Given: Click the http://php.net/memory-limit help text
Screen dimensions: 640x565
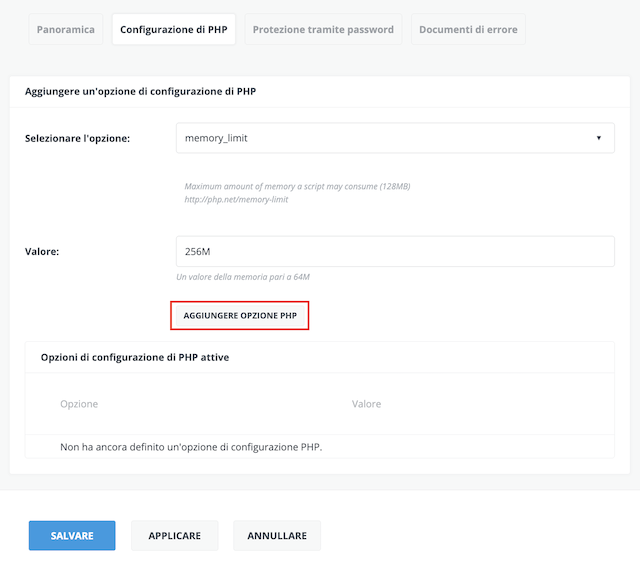Looking at the screenshot, I should (x=236, y=200).
